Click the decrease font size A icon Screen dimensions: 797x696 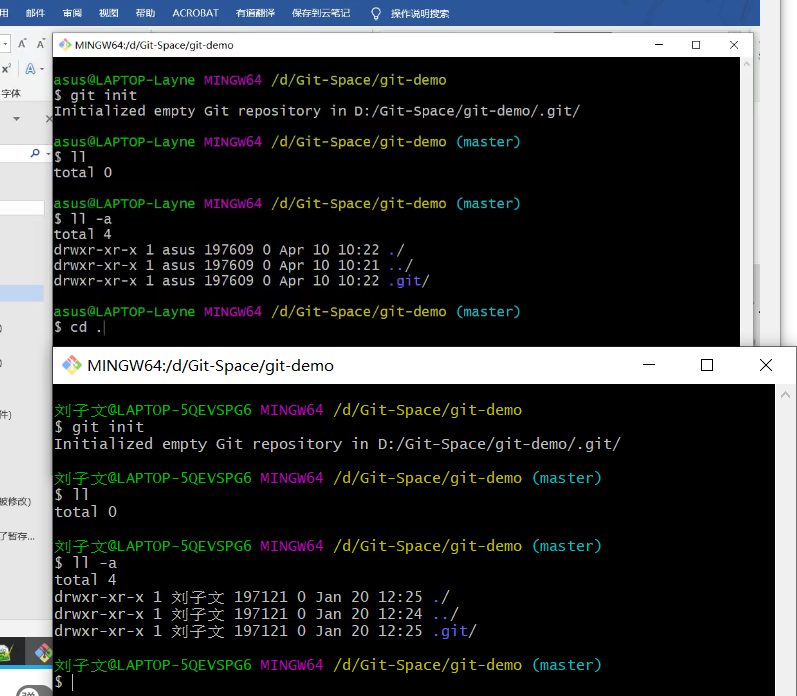(x=41, y=44)
